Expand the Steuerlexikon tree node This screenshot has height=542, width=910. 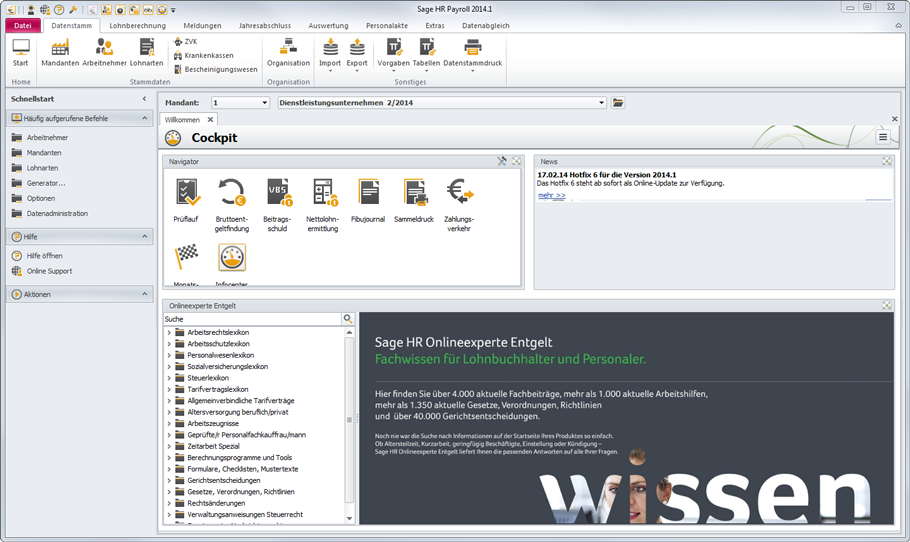coord(169,378)
